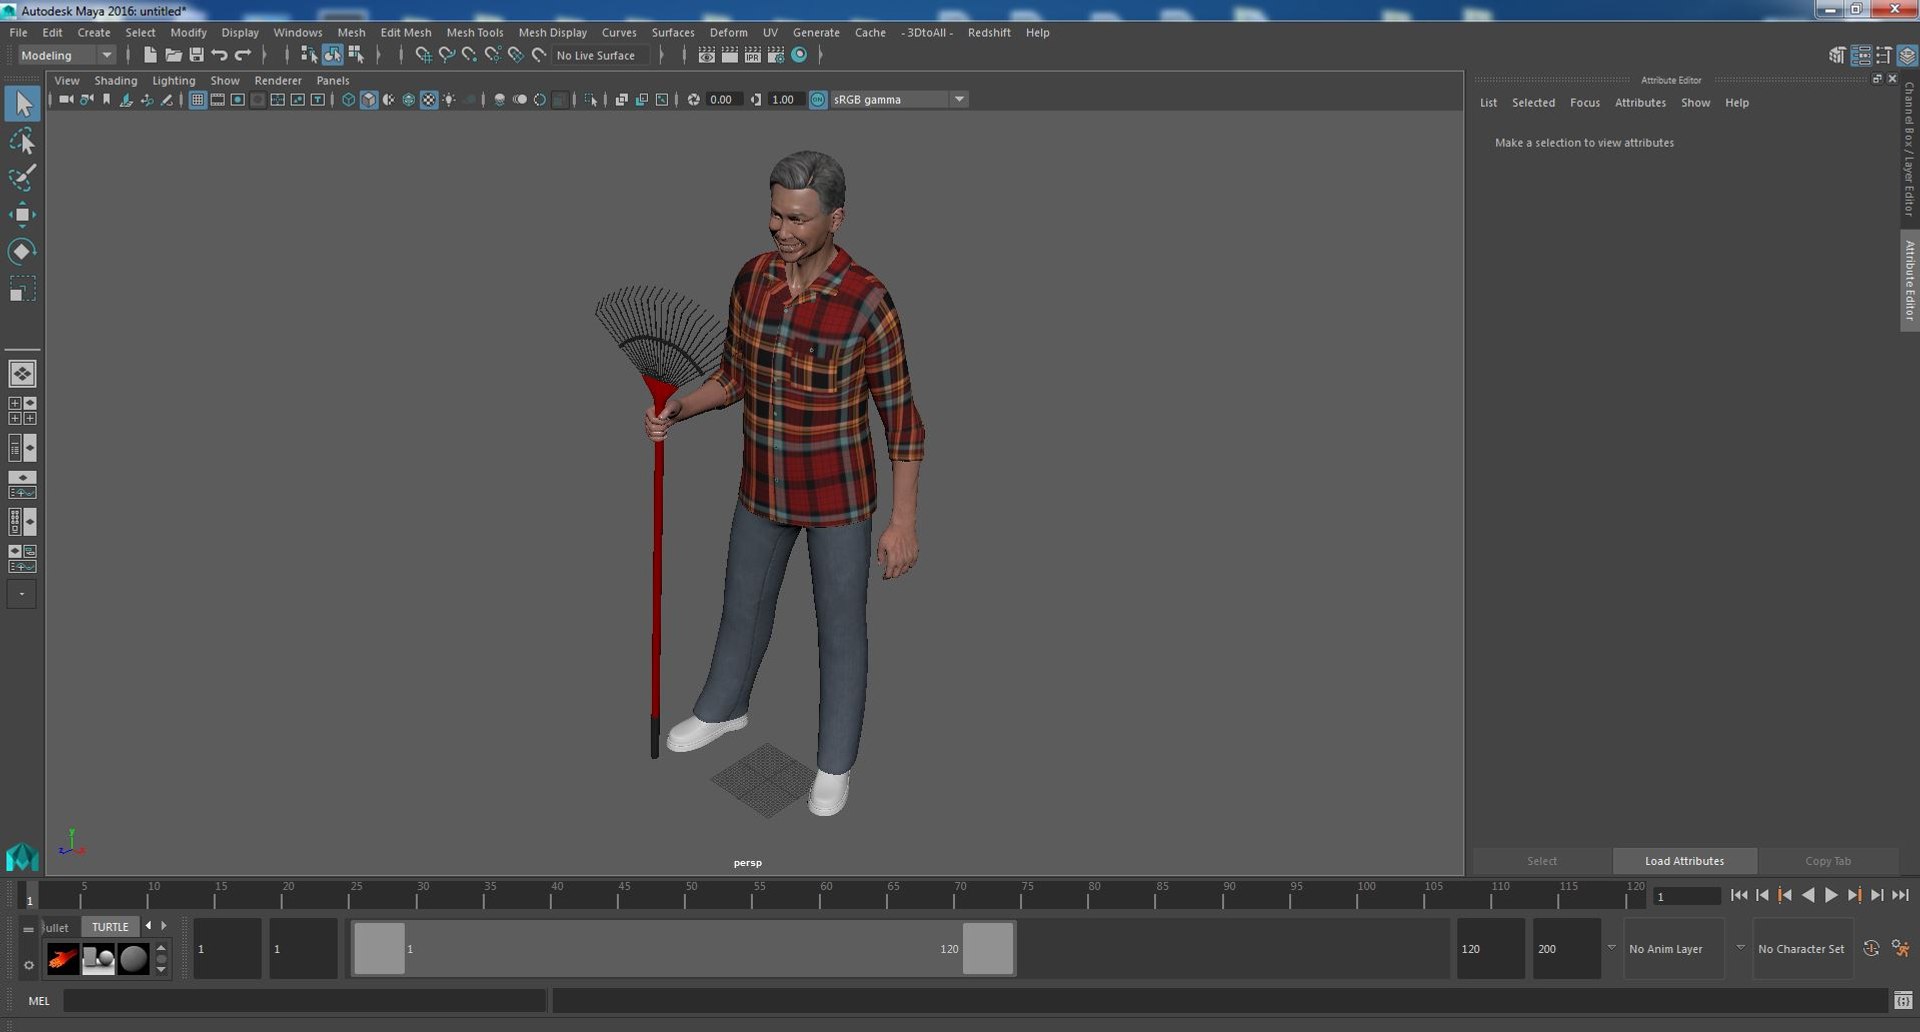The image size is (1920, 1032).
Task: Open the Attributes menu in Attribute Editor
Action: pyautogui.click(x=1640, y=102)
